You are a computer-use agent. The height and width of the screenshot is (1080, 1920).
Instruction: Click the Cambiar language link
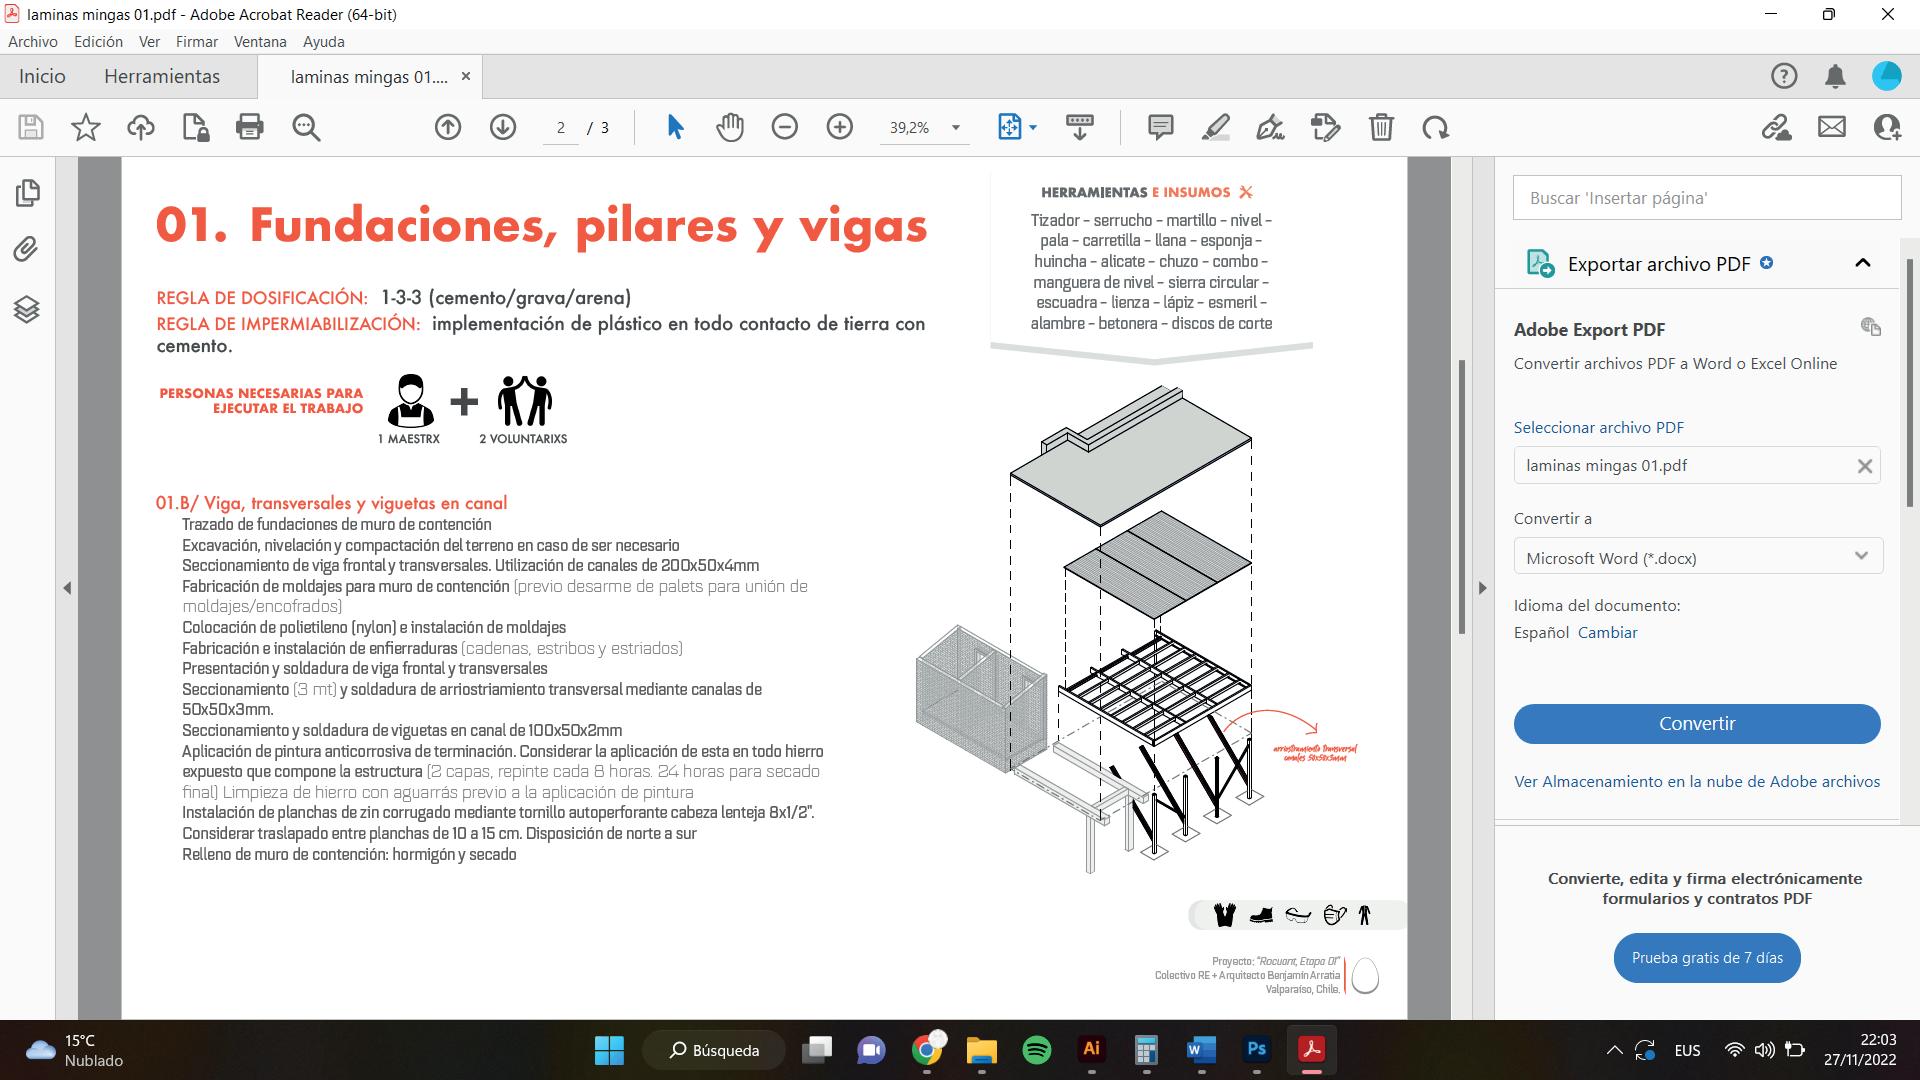1607,633
